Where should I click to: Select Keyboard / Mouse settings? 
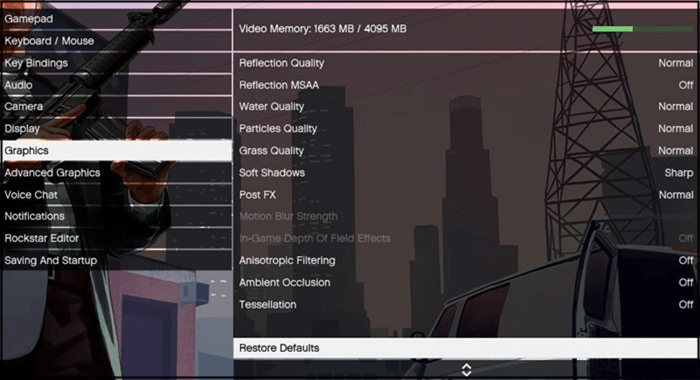(117, 41)
